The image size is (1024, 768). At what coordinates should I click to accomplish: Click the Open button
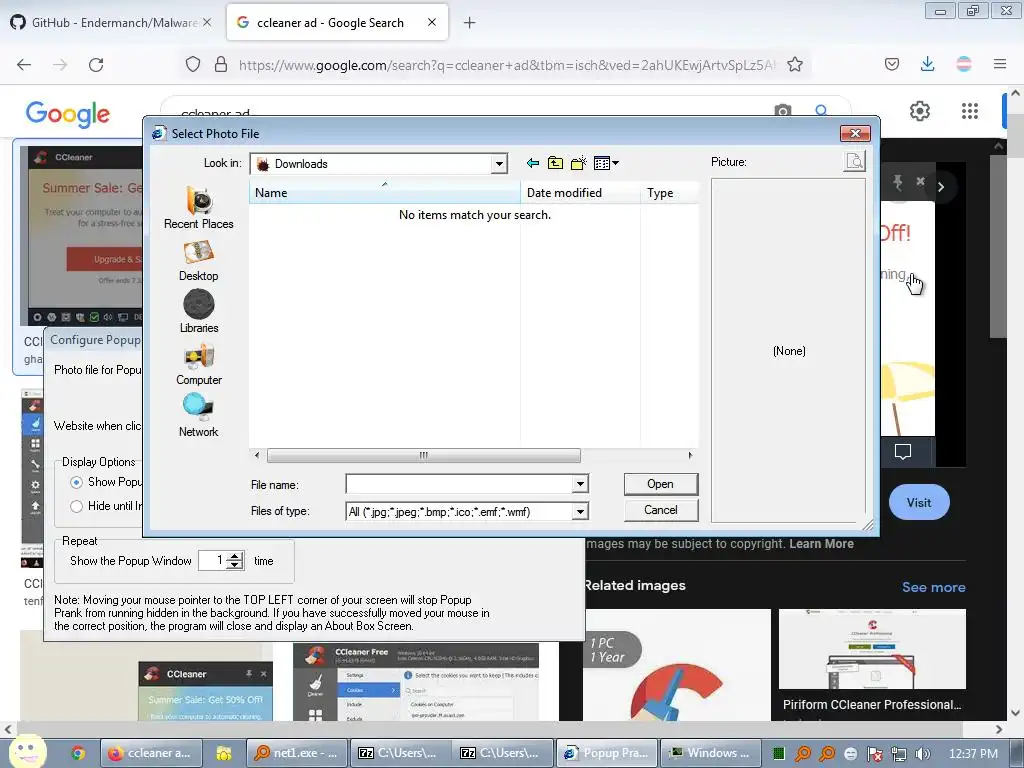click(661, 484)
